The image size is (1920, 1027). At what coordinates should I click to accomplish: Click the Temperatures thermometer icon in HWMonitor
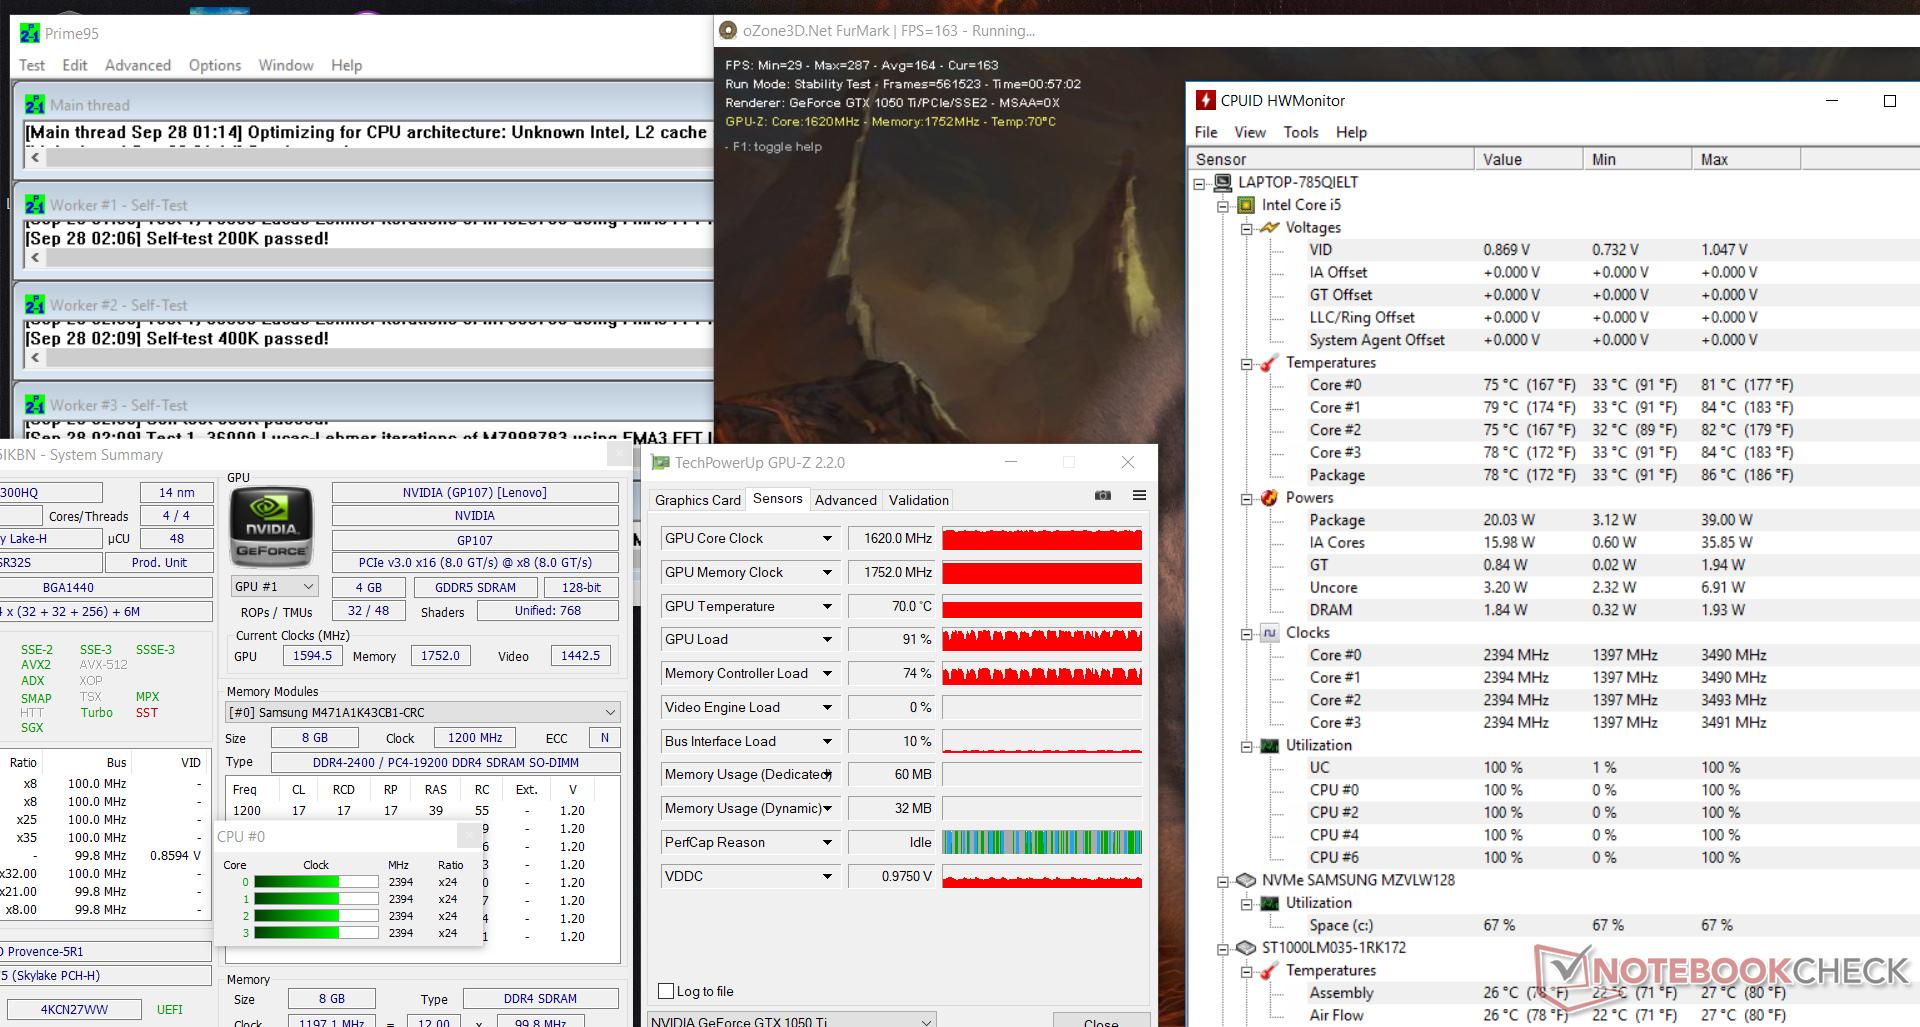point(1269,363)
